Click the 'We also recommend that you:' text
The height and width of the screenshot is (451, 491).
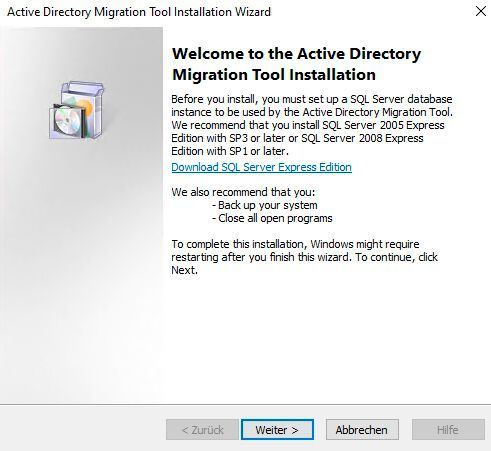coord(243,192)
